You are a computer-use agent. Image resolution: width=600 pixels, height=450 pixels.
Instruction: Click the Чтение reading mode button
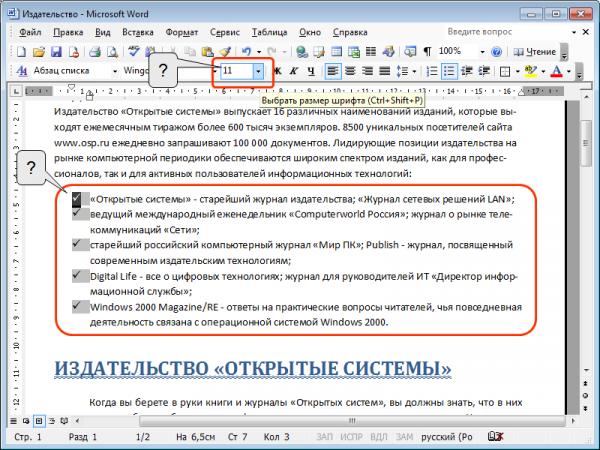tap(535, 52)
